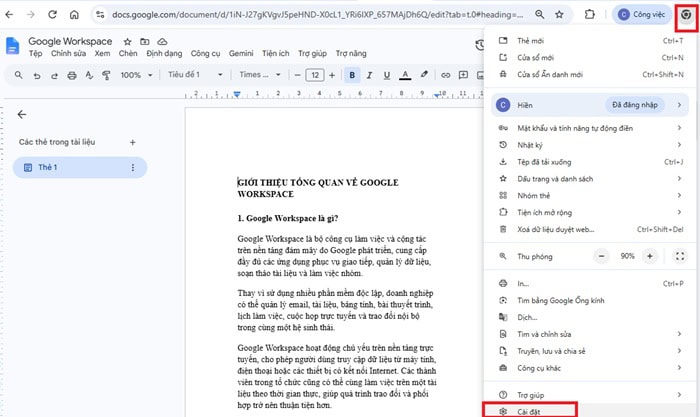Image resolution: width=700 pixels, height=417 pixels.
Task: Click the browser back arrow
Action: (x=9, y=15)
